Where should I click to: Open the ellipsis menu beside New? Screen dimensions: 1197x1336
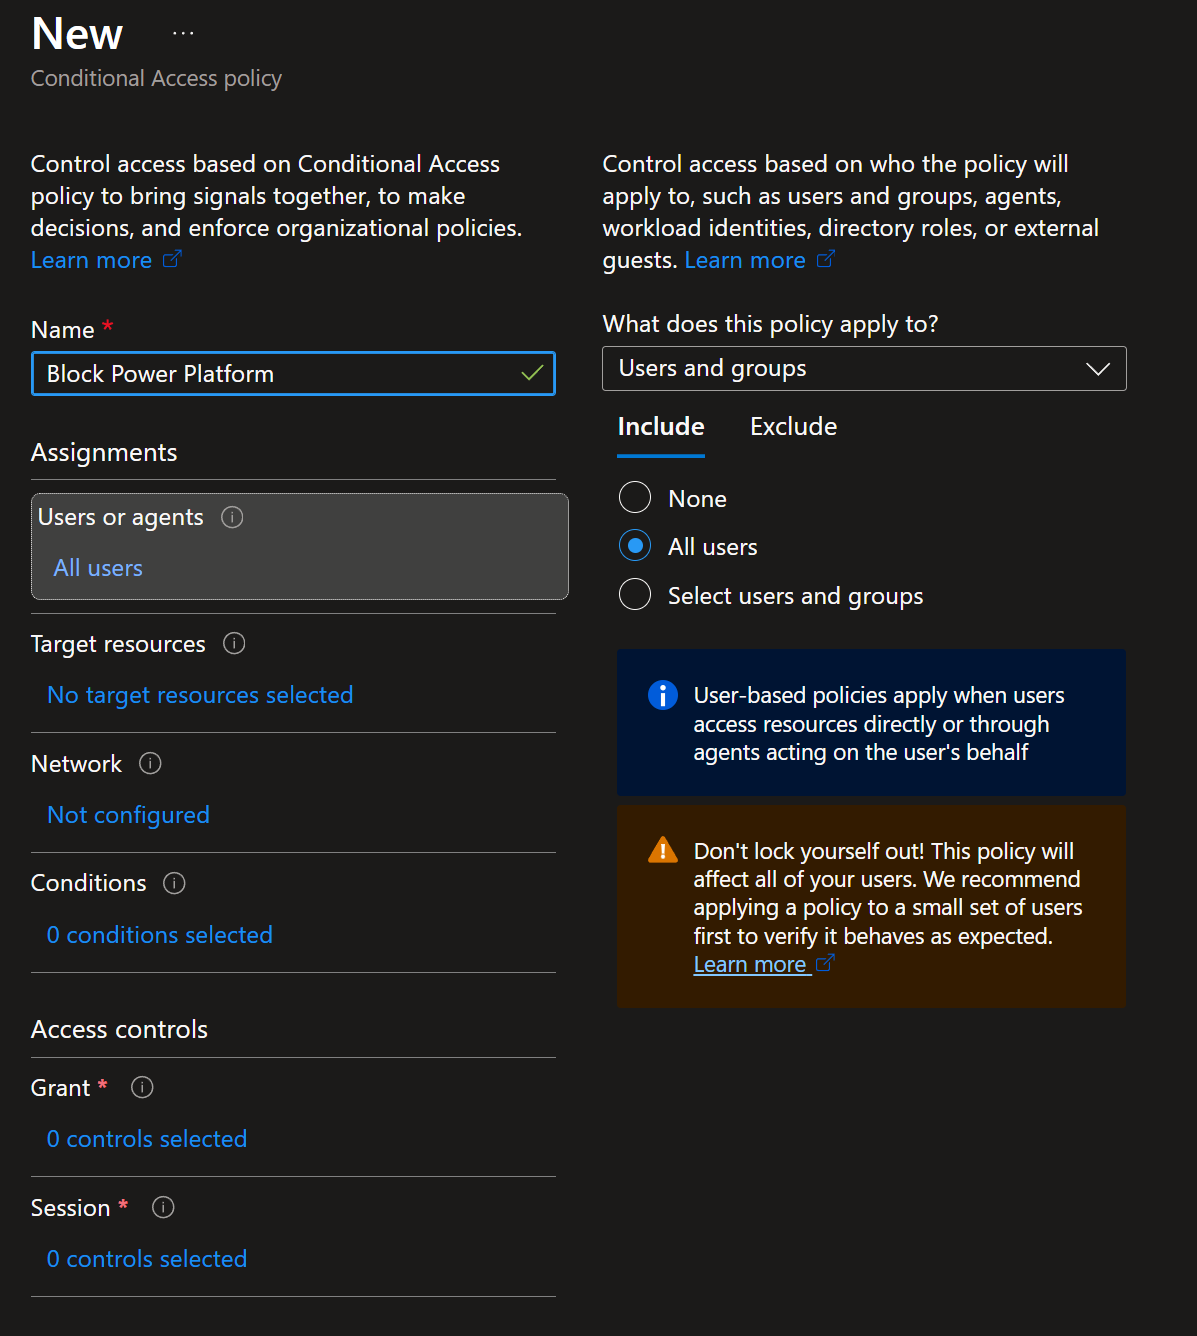tap(183, 33)
